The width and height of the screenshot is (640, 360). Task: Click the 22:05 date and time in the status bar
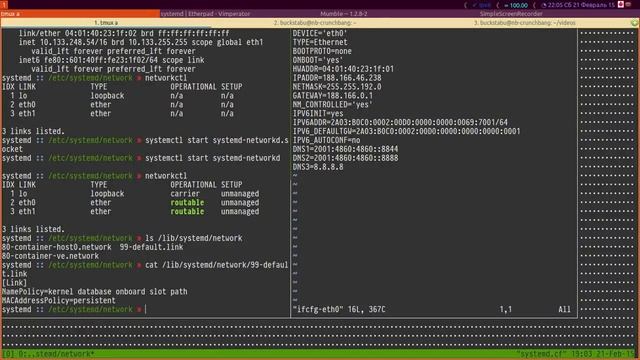(x=581, y=5)
